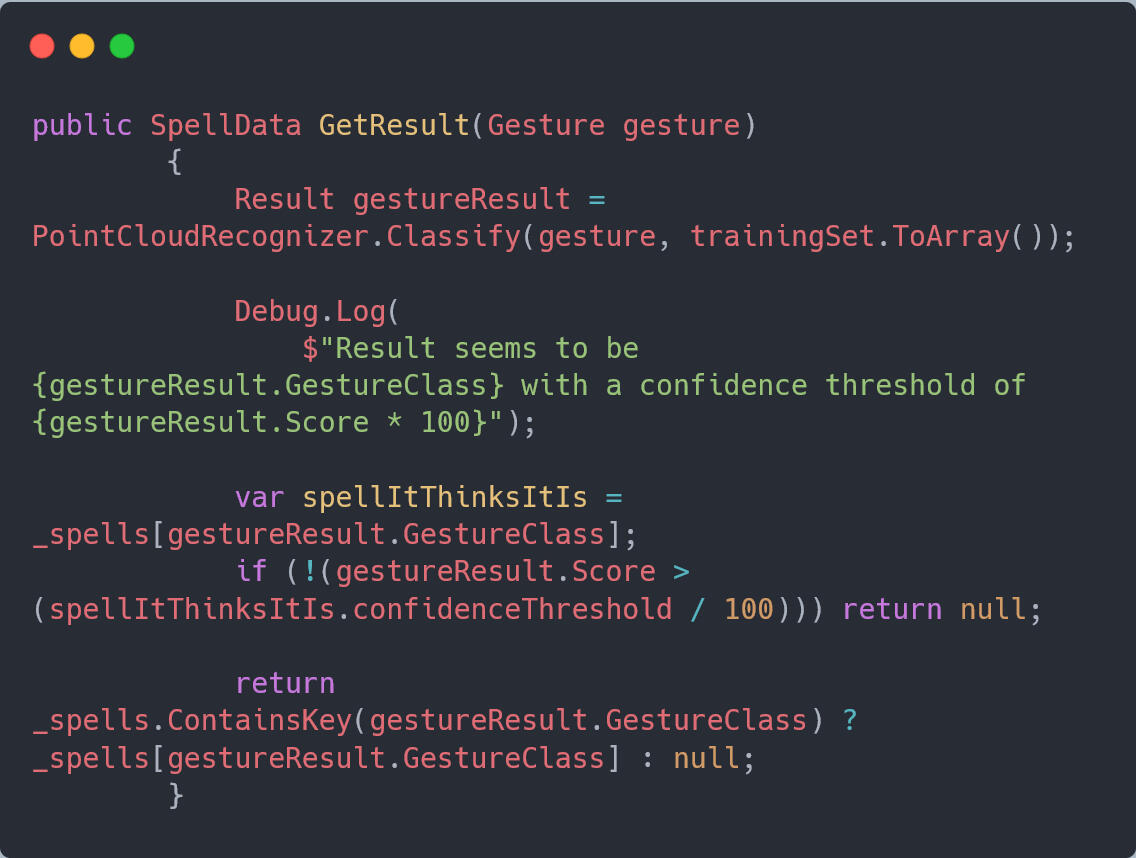
Task: Click the opening curly brace of the method
Action: 175,162
